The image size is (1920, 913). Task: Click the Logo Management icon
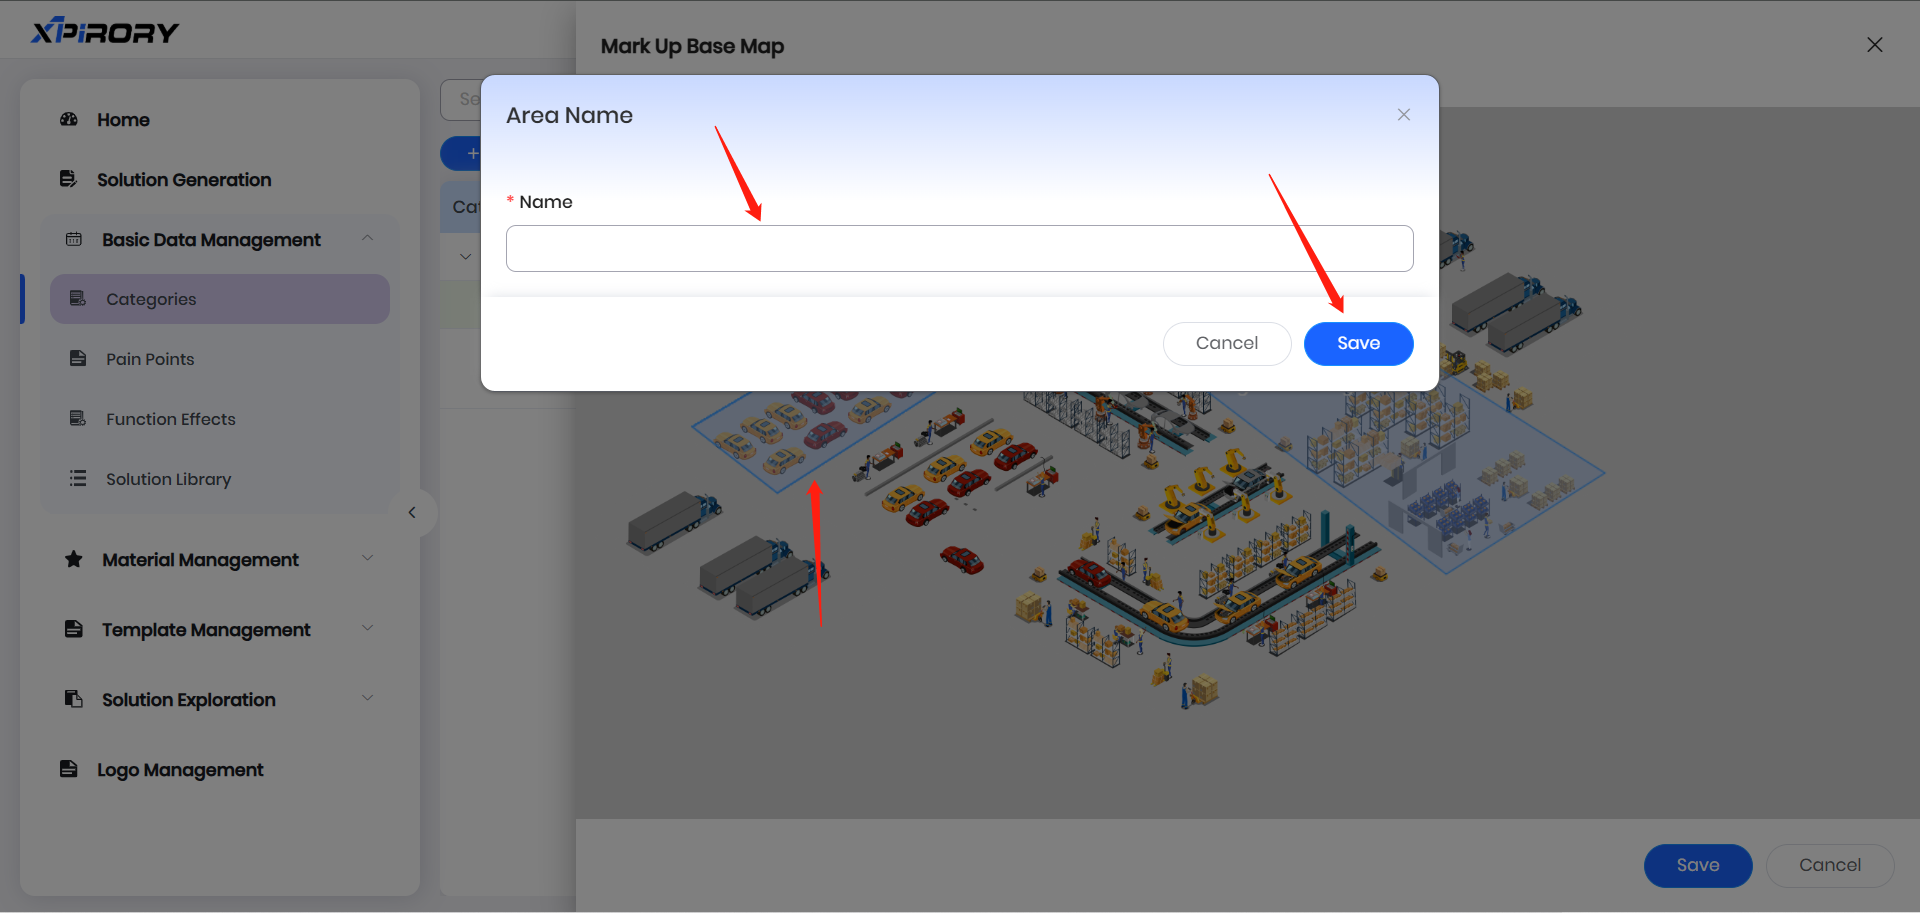(69, 770)
